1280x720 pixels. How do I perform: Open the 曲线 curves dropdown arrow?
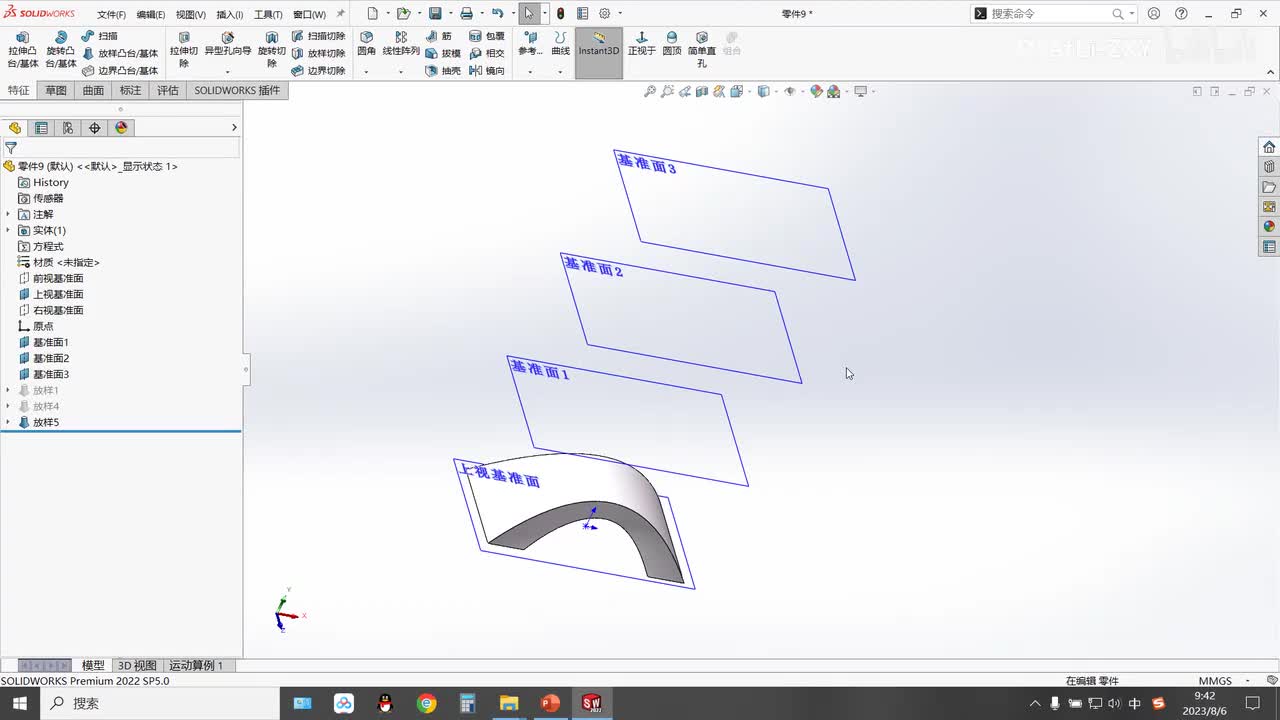[560, 71]
